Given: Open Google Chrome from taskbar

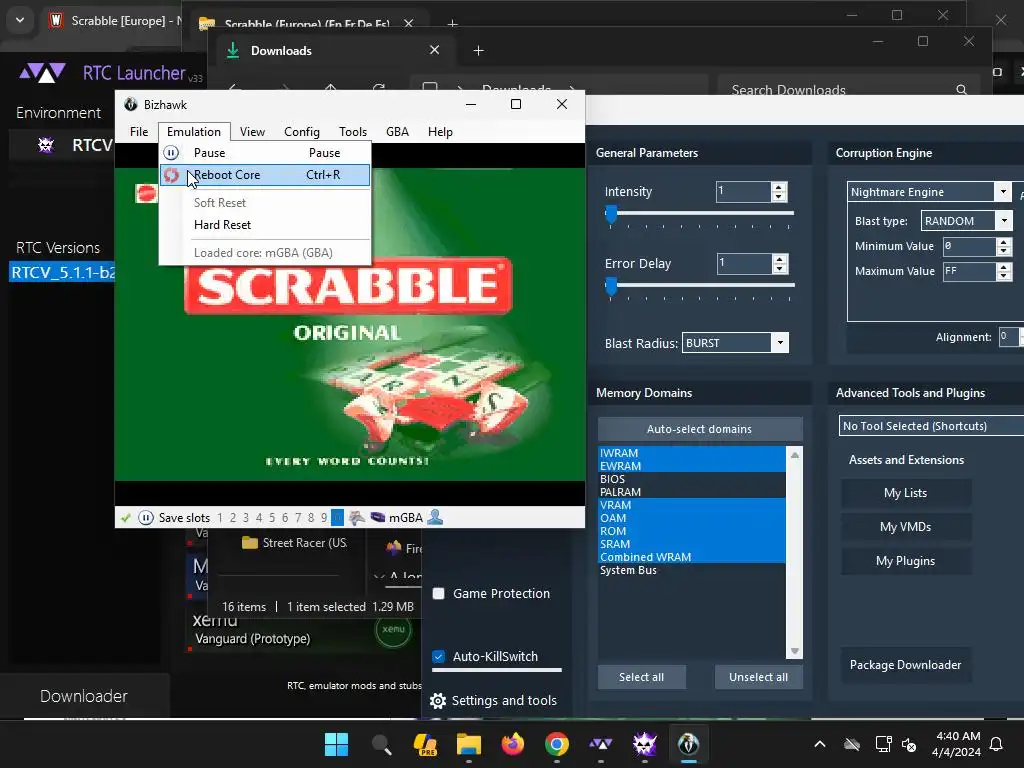Looking at the screenshot, I should (557, 744).
